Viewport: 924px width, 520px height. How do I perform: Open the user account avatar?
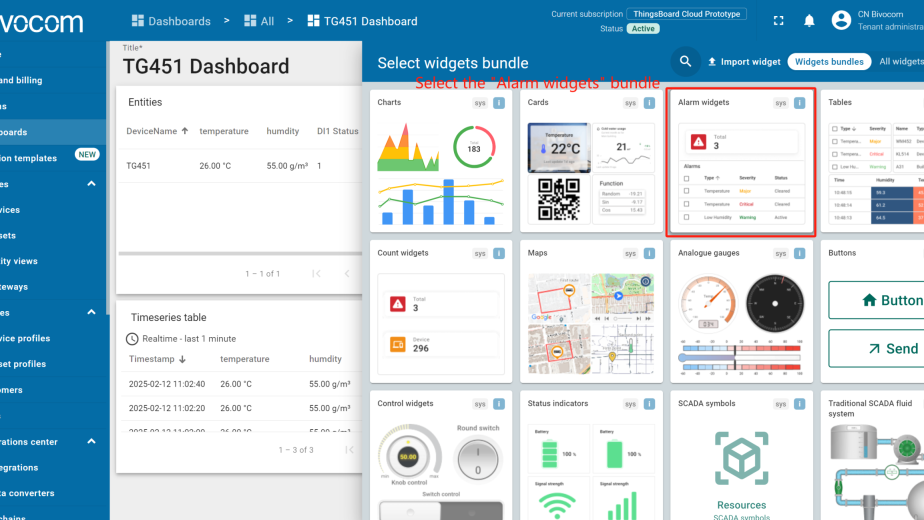(841, 21)
